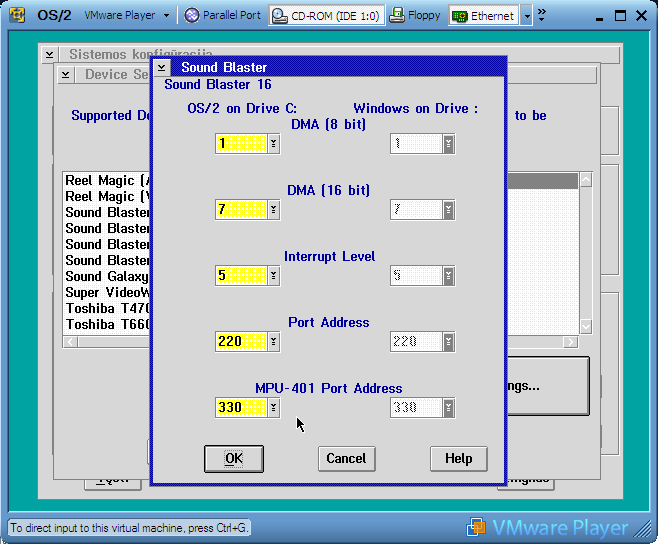Expand Windows DMA (16 bit) dropdown
The image size is (658, 544).
pyautogui.click(x=449, y=209)
